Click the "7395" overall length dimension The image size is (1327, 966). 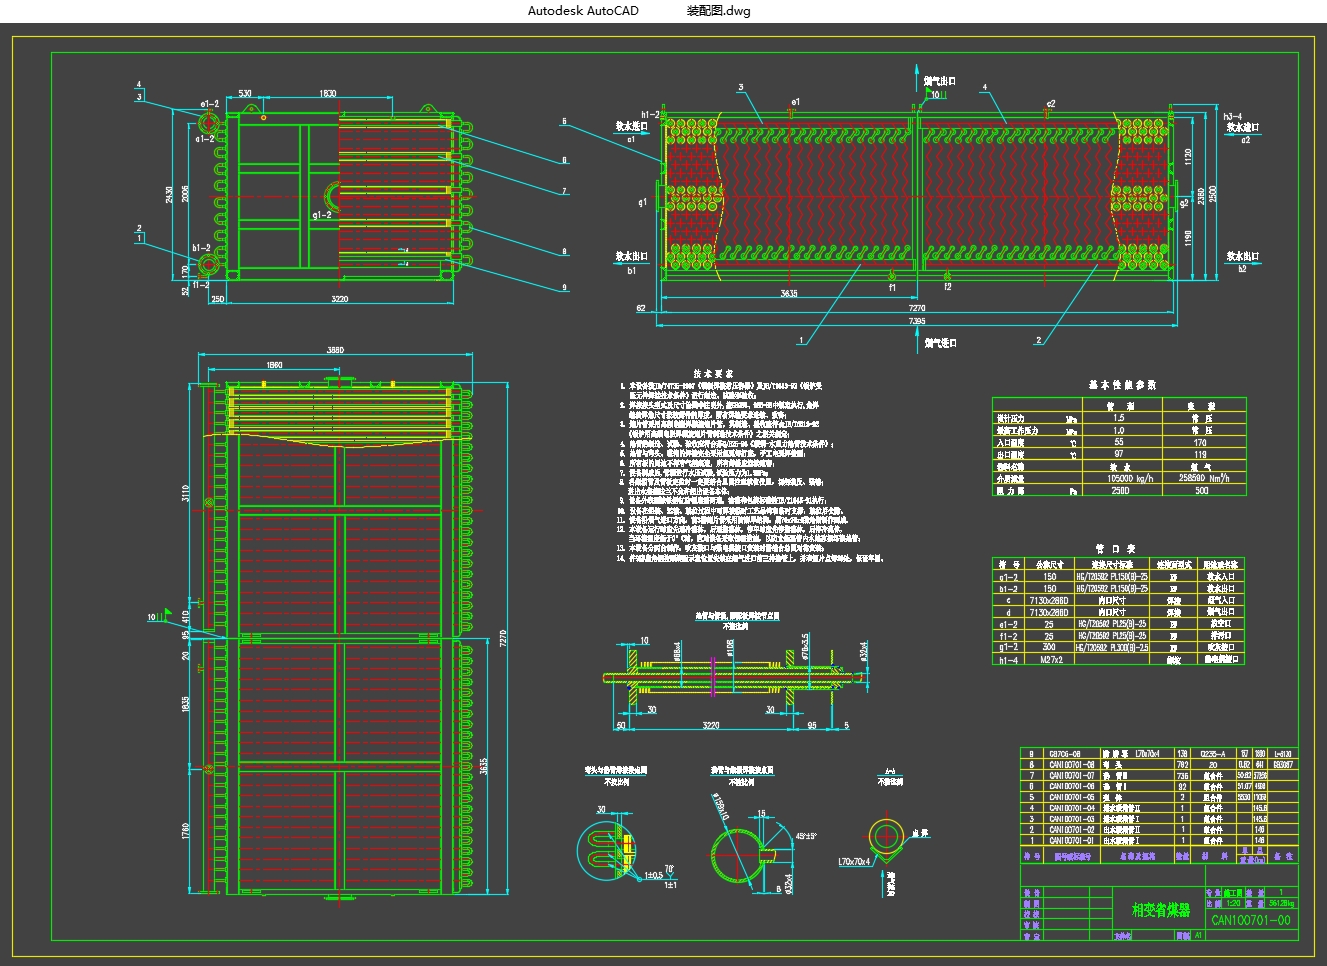917,322
